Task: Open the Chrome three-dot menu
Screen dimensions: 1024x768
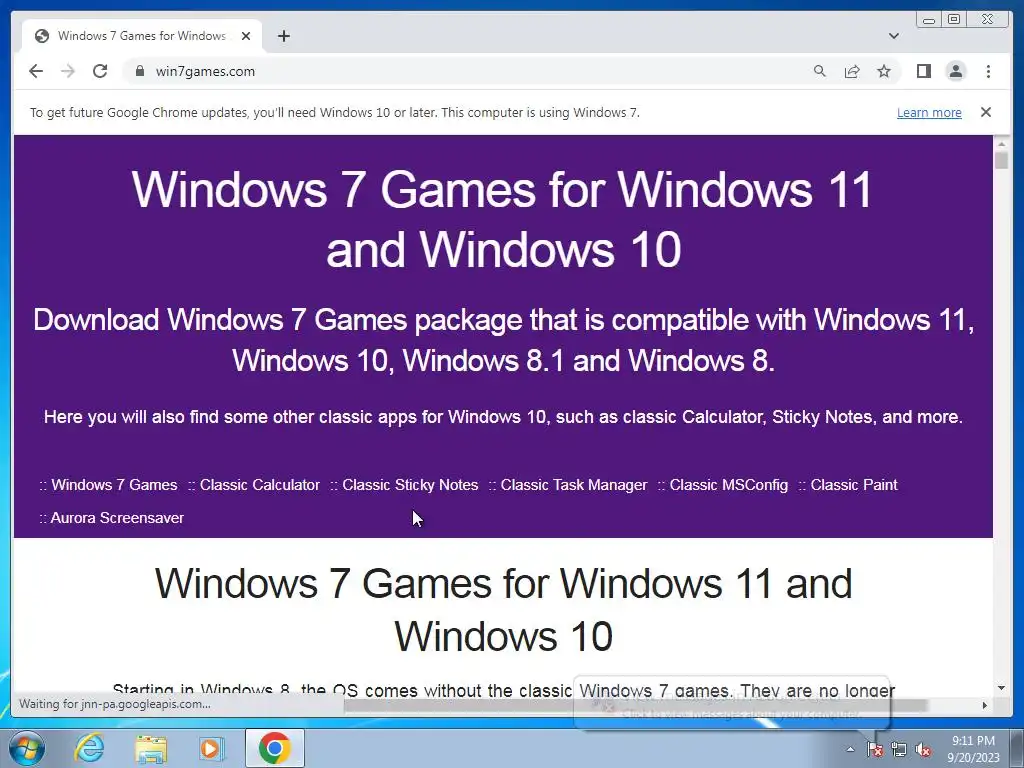Action: pos(988,71)
